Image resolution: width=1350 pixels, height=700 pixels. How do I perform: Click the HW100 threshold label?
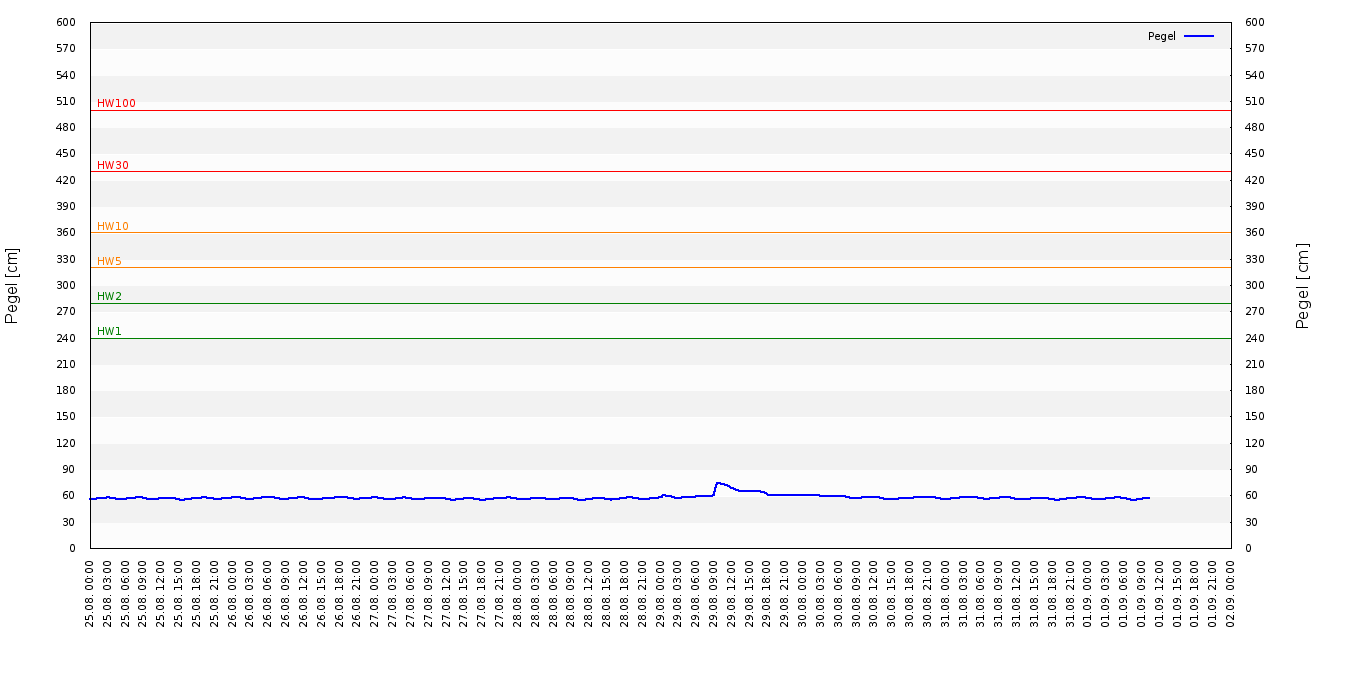coord(116,104)
